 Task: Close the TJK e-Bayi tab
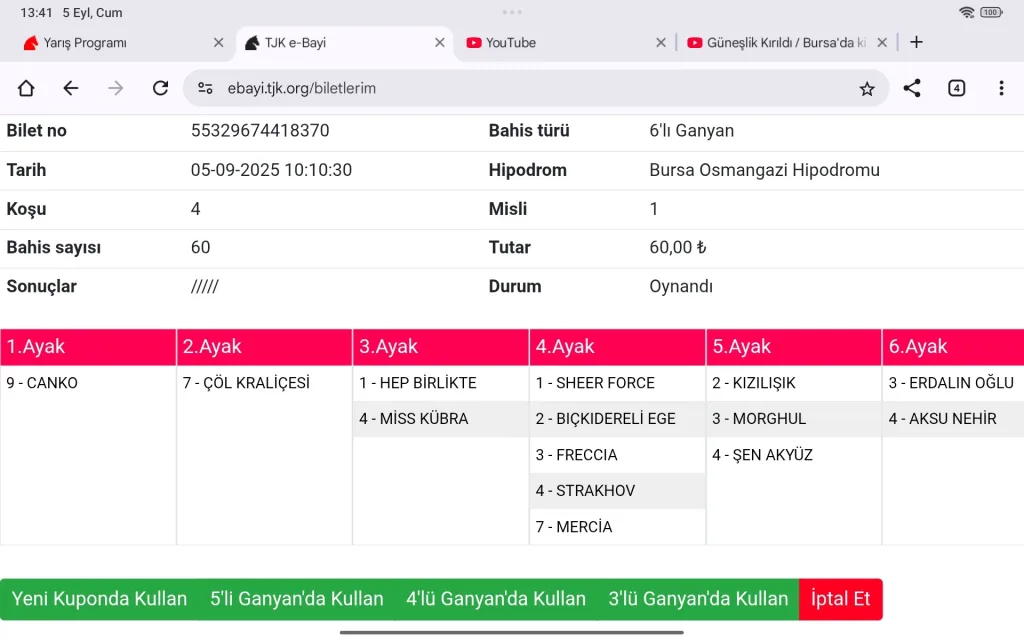(x=440, y=43)
